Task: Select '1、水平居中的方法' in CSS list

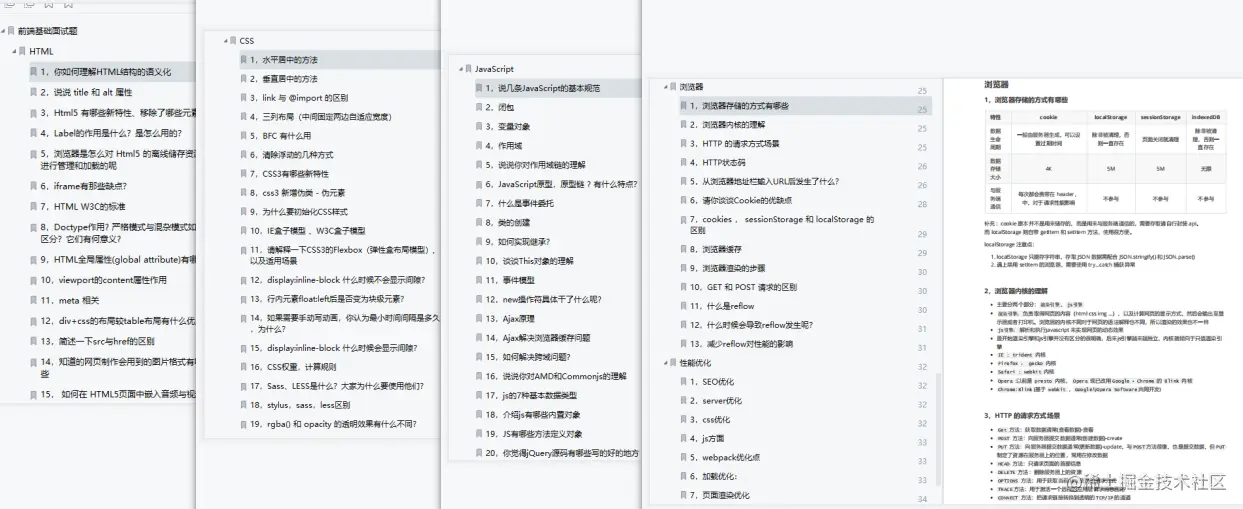Action: point(284,60)
